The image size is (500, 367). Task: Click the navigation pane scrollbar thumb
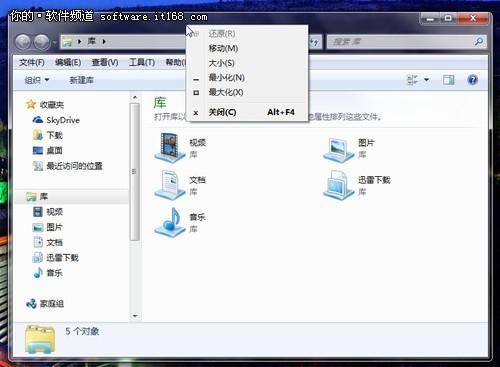[x=135, y=172]
